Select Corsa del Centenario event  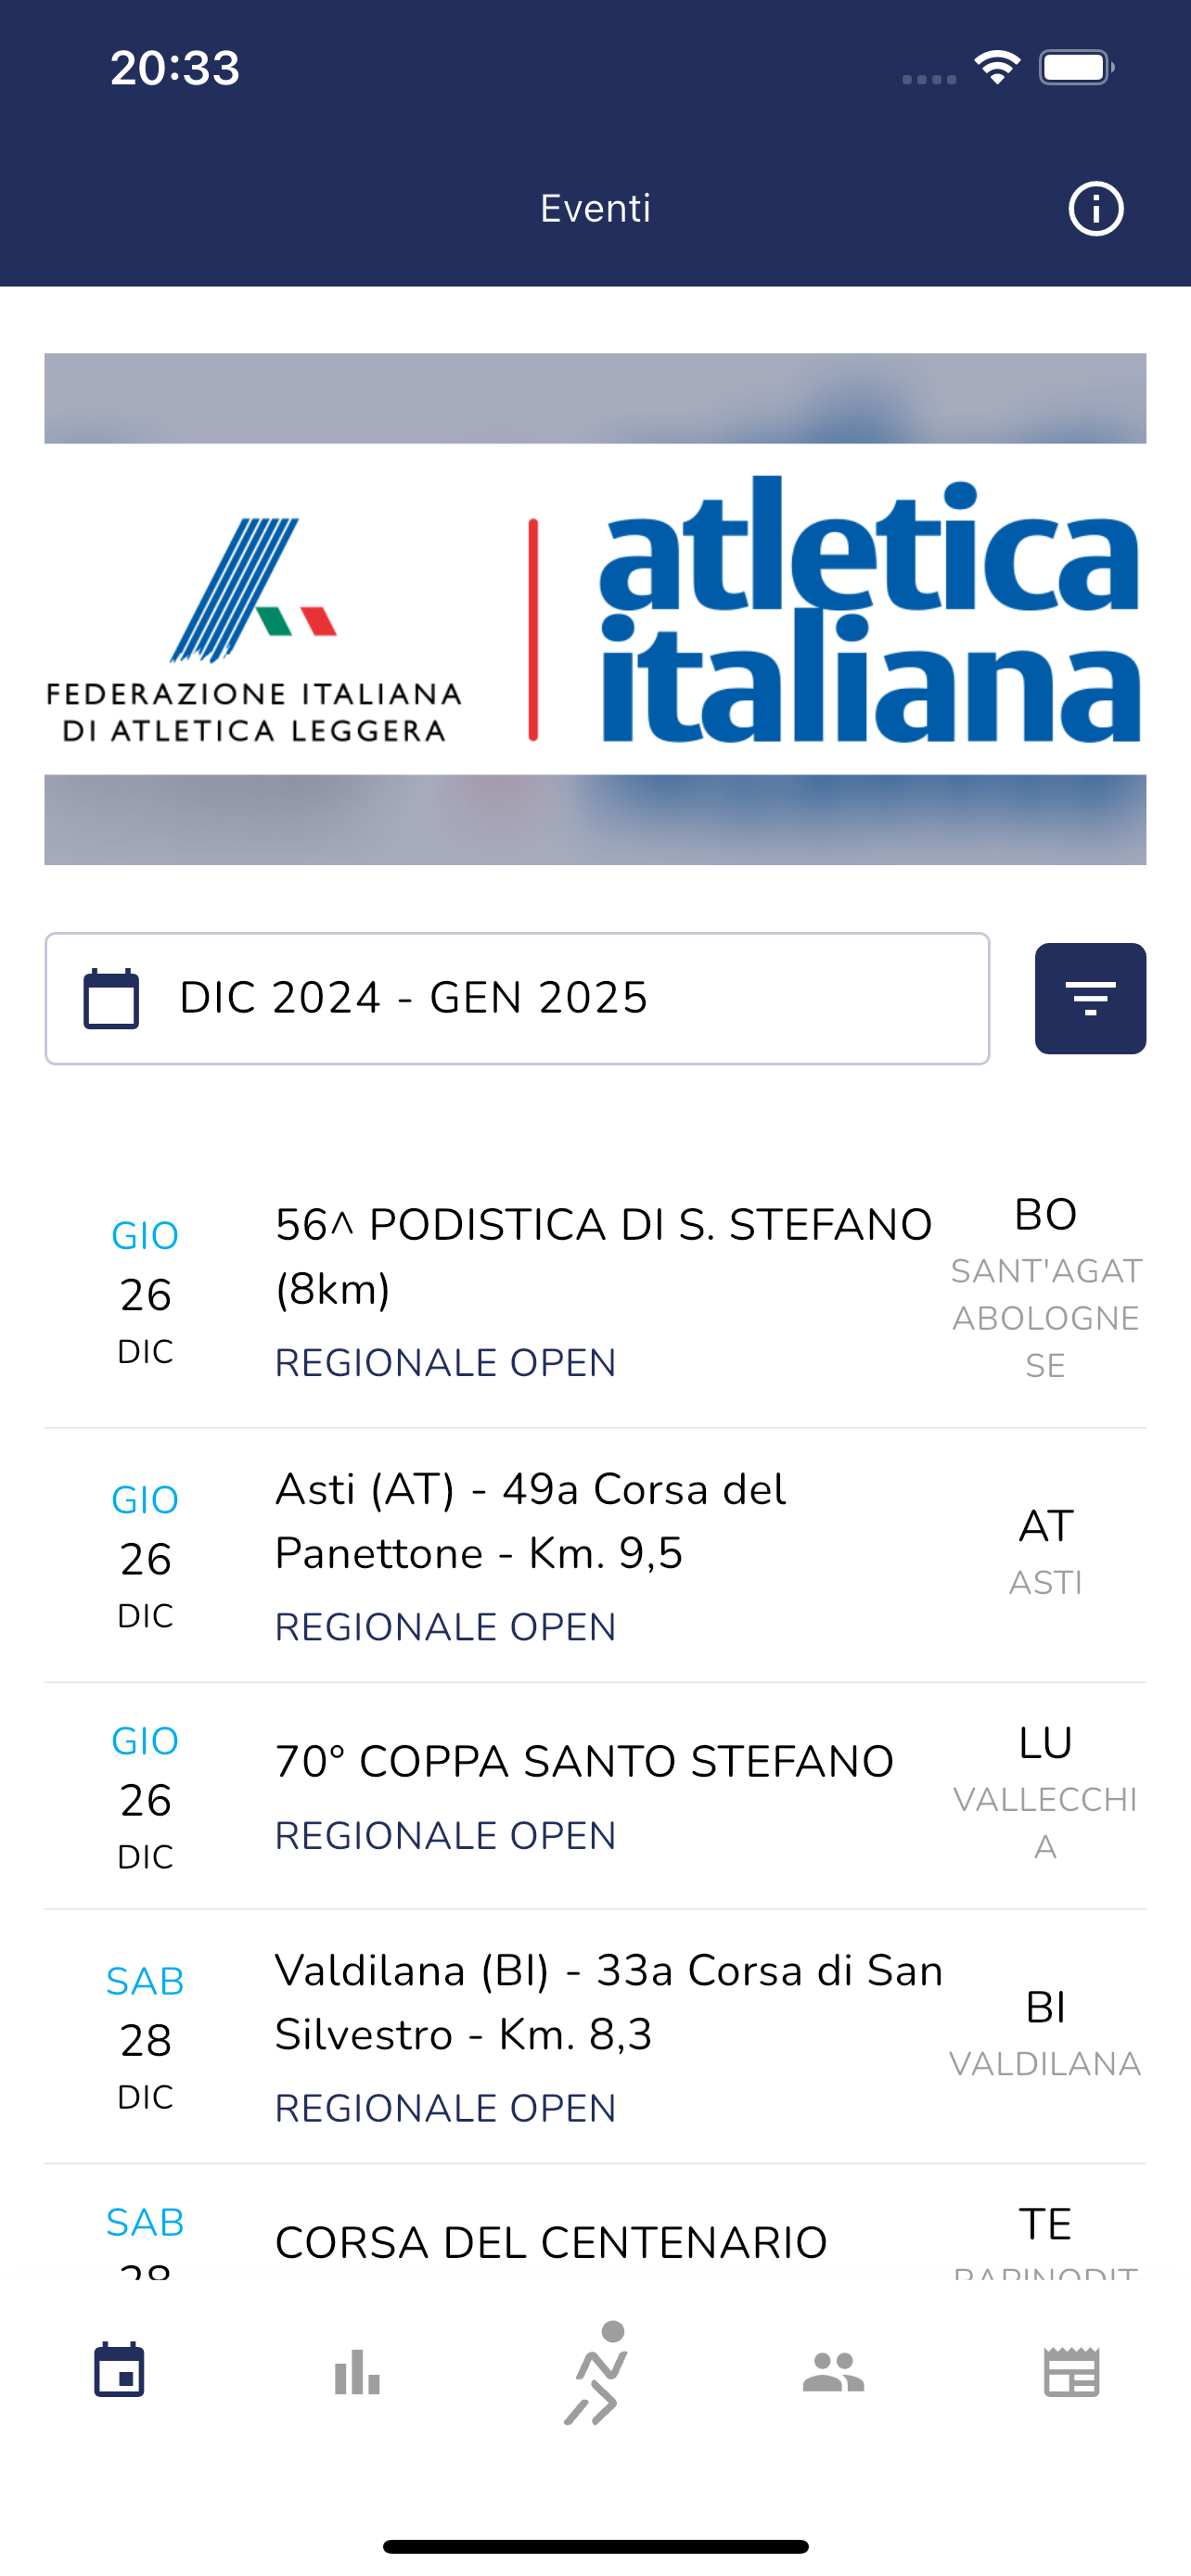[x=551, y=2242]
